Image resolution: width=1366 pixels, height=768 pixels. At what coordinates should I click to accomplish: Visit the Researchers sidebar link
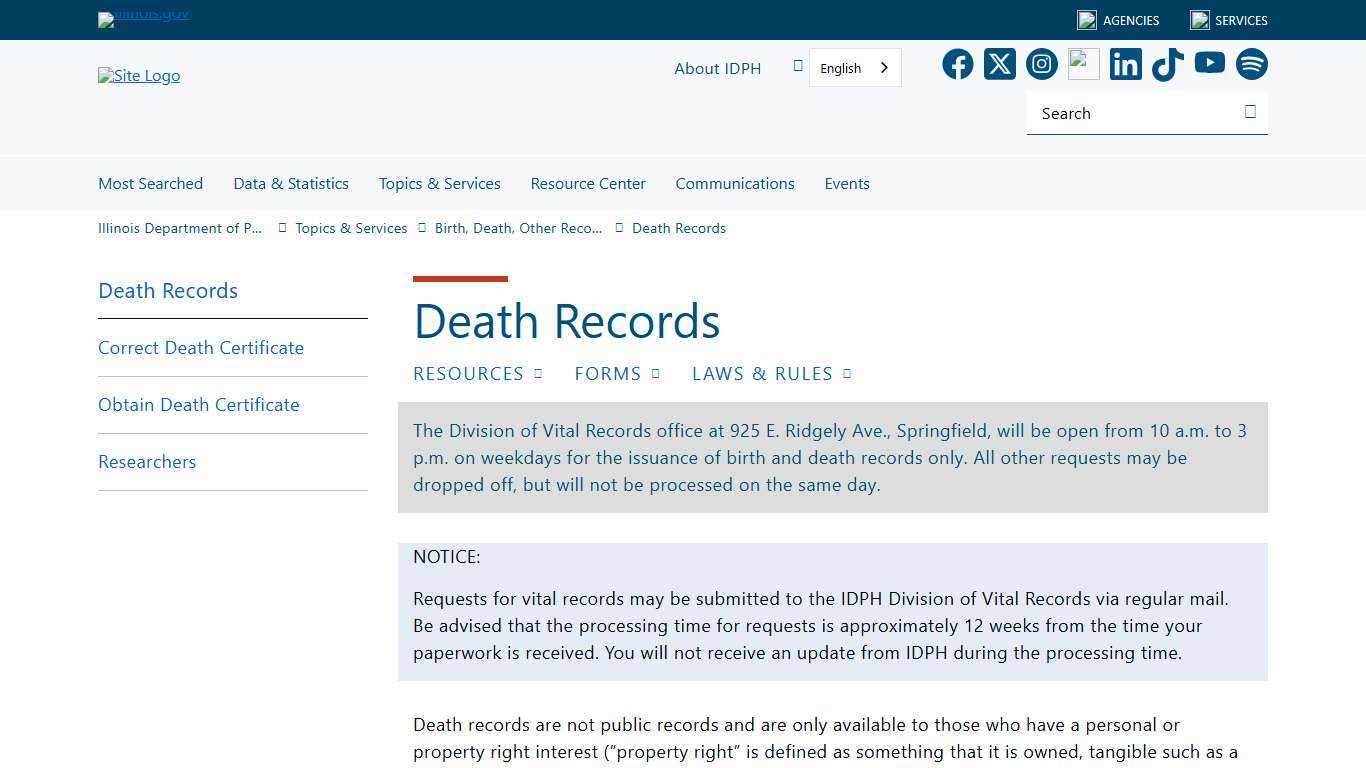coord(147,461)
